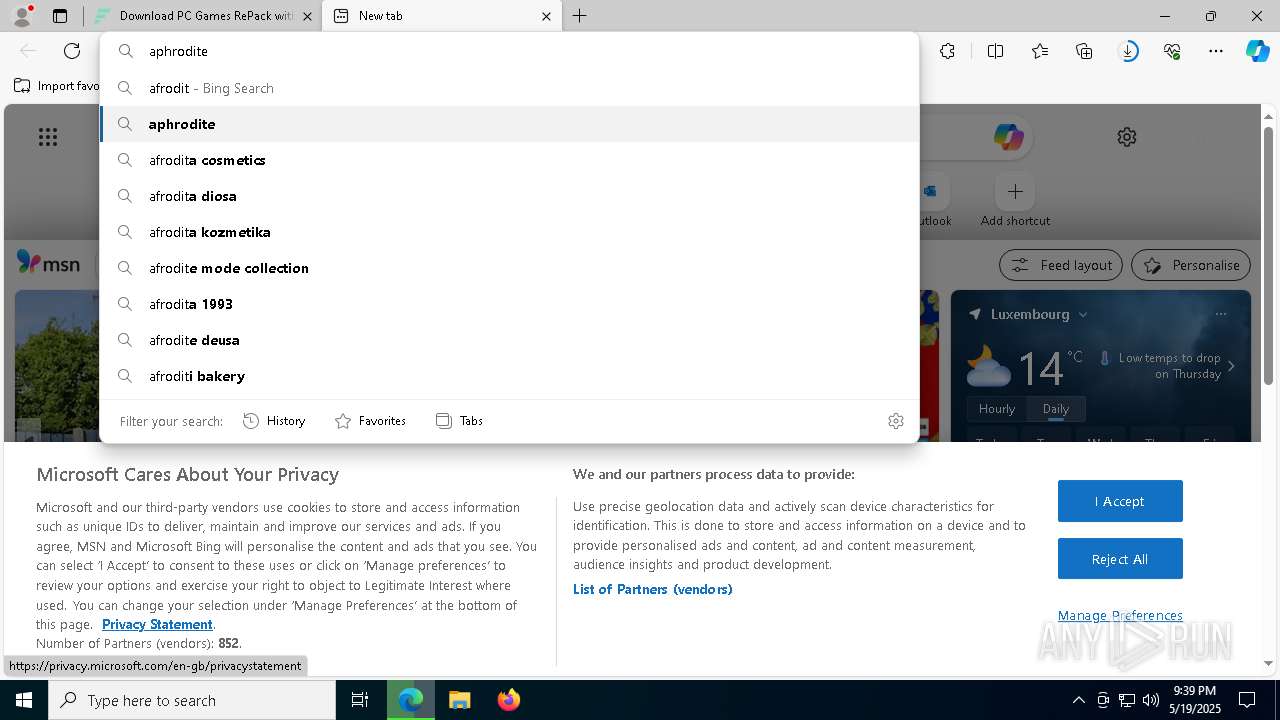Open Task View on taskbar

360,700
